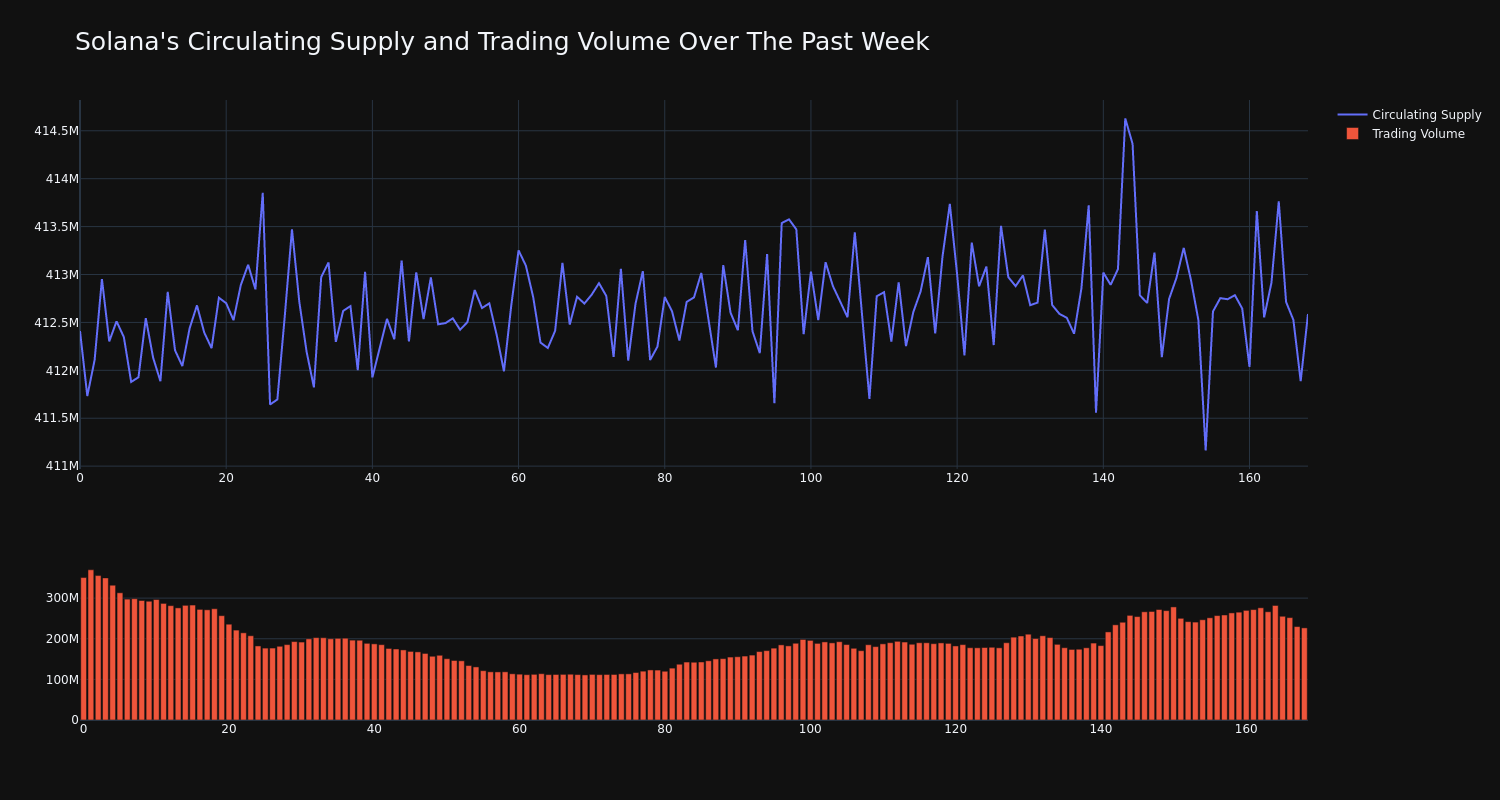Click x-axis tick 20 on supply chart
1500x800 pixels.
click(x=226, y=478)
